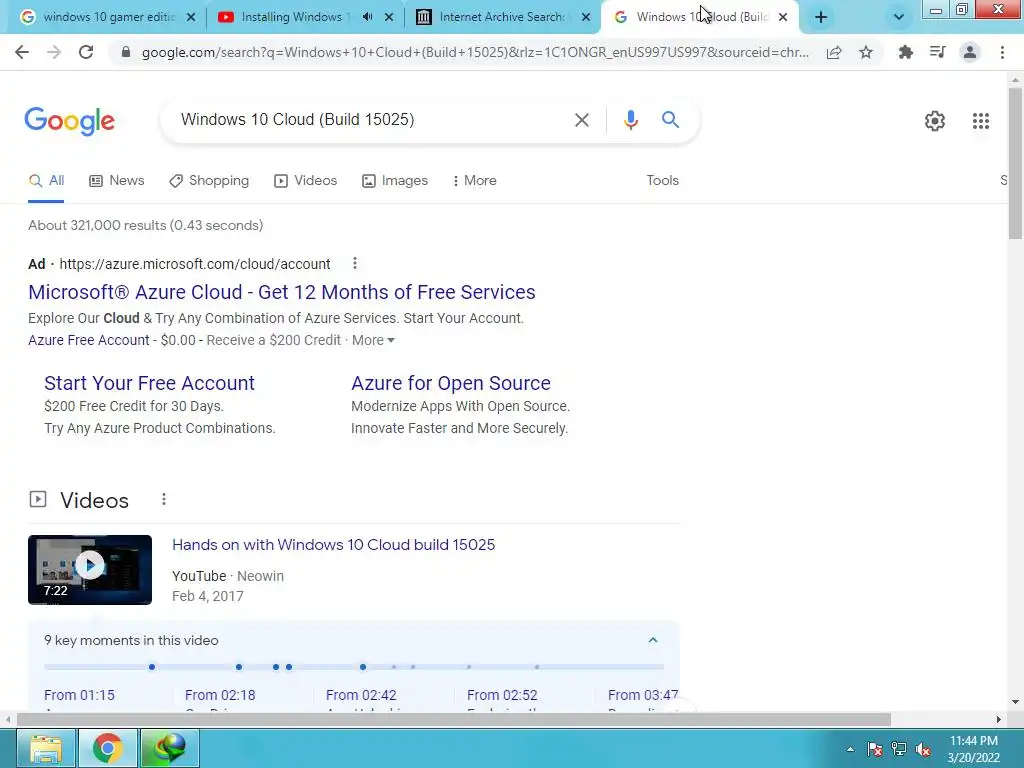Open Chrome three-dot menu
The width and height of the screenshot is (1024, 768).
[1002, 52]
